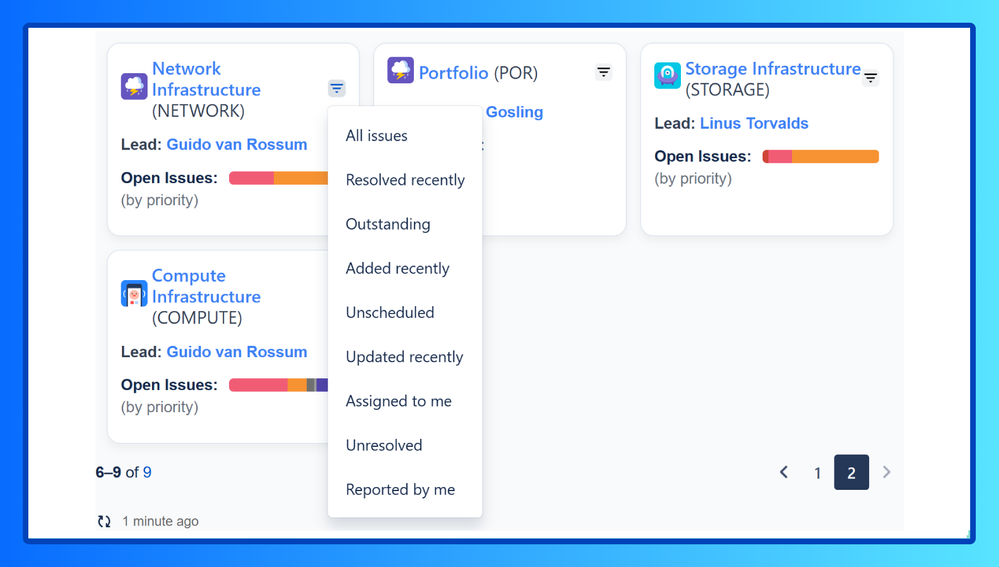Select All issues from the filter menu
Viewport: 999px width, 567px height.
(405, 136)
